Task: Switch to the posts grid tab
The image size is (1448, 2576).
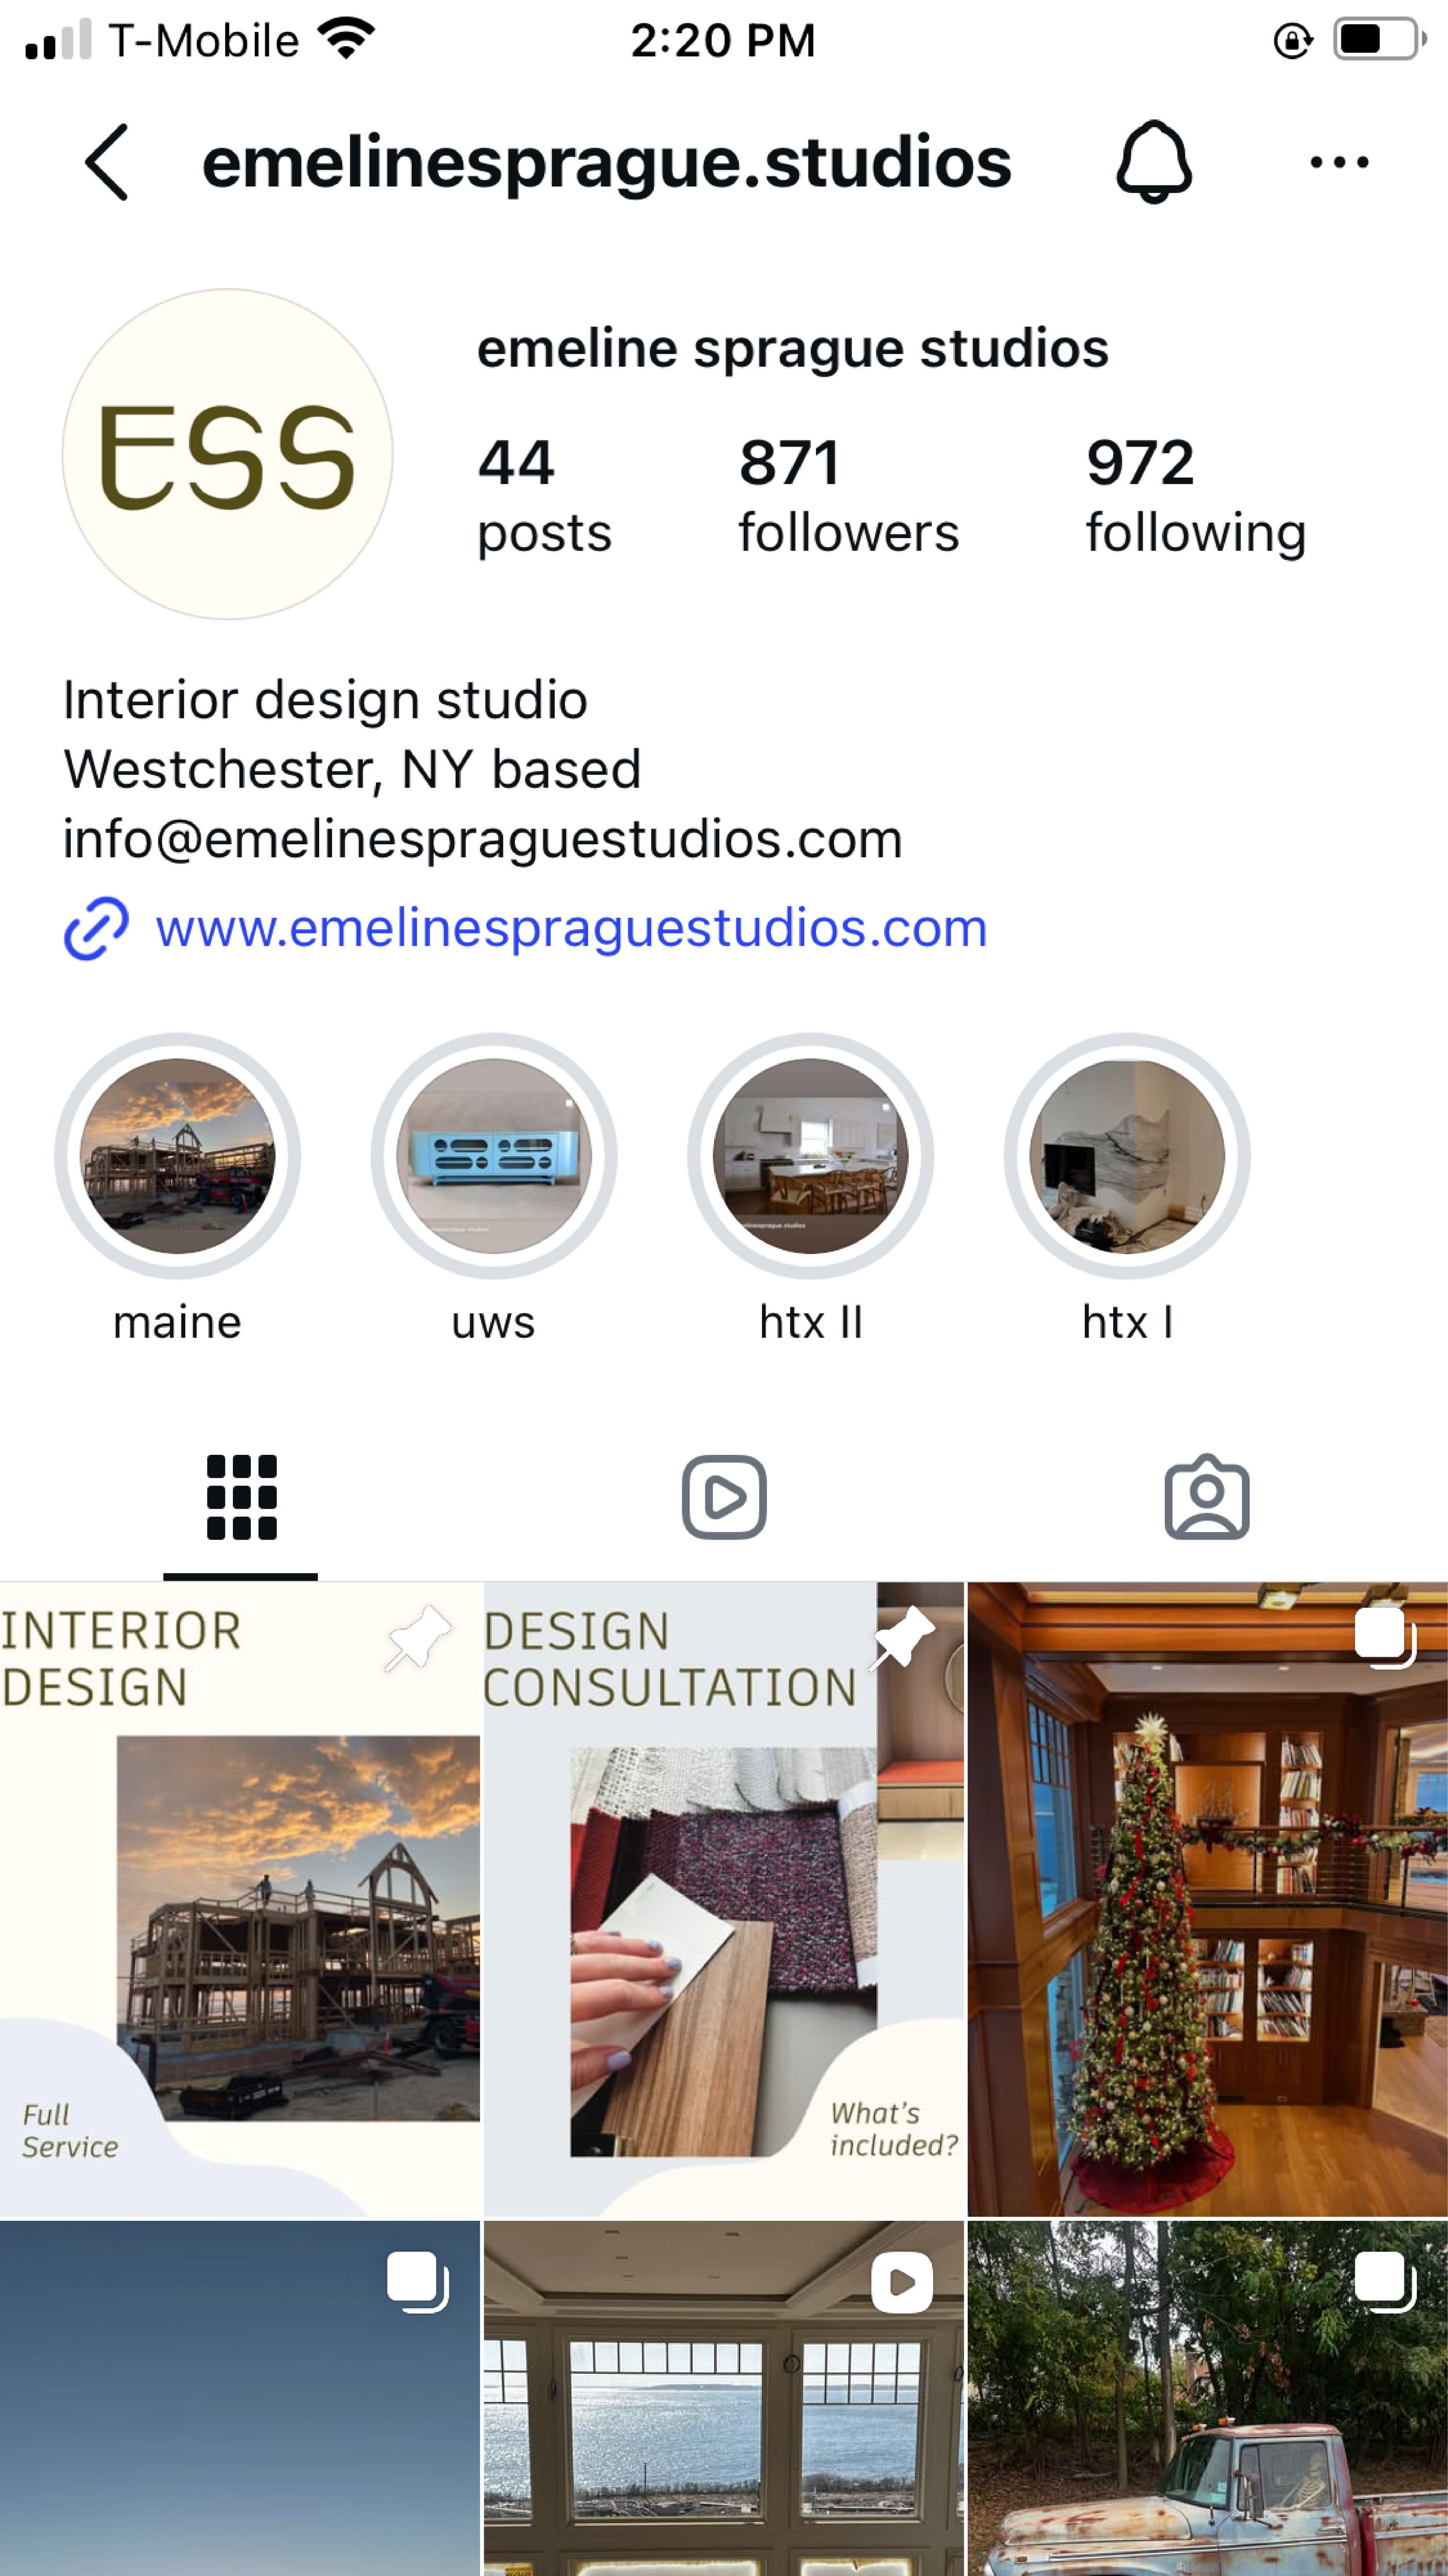Action: pyautogui.click(x=241, y=1497)
